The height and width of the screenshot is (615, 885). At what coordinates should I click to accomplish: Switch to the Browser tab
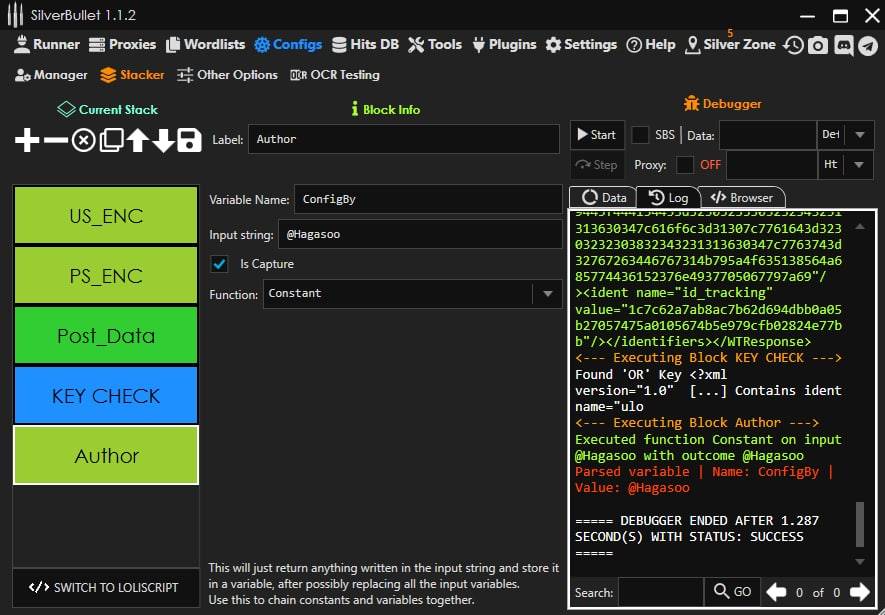pyautogui.click(x=742, y=198)
